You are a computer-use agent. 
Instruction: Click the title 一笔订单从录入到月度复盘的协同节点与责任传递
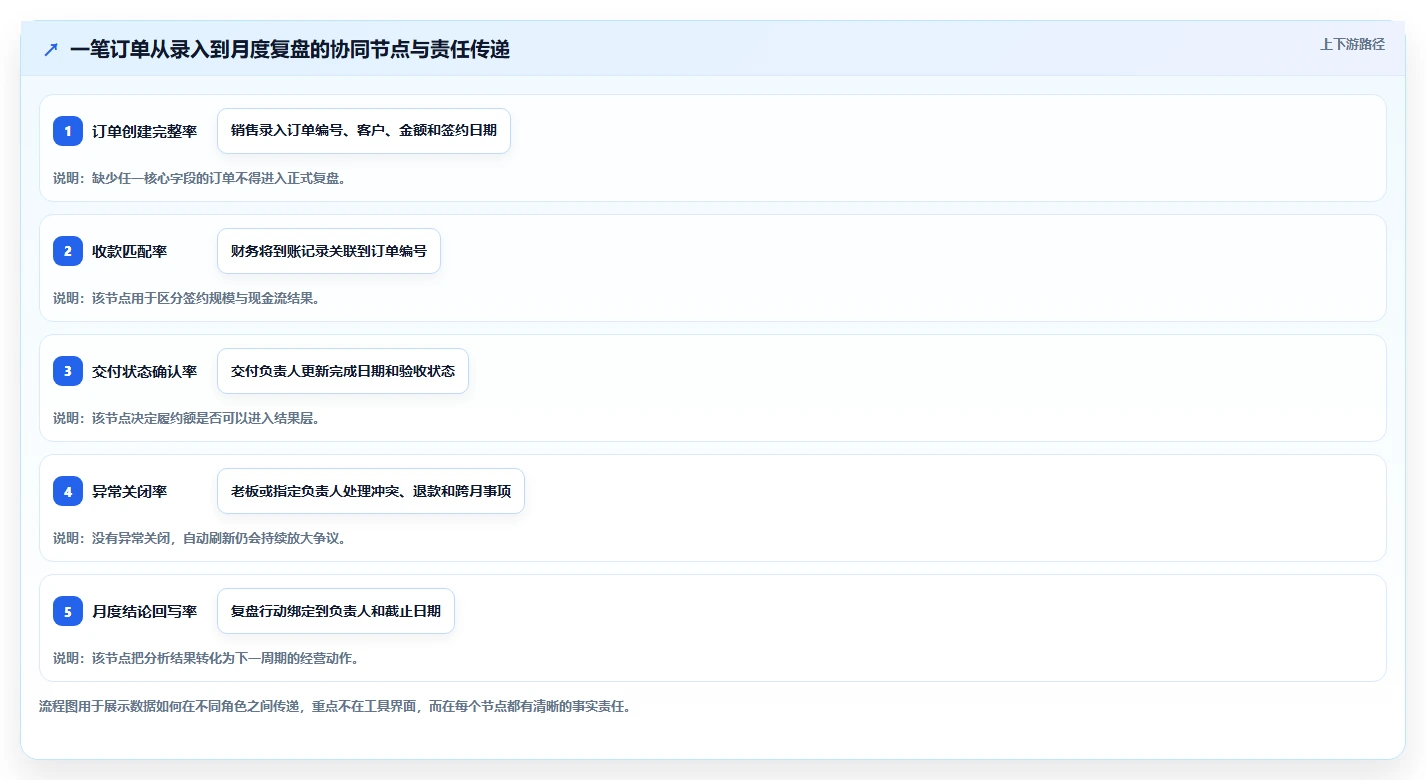[290, 49]
